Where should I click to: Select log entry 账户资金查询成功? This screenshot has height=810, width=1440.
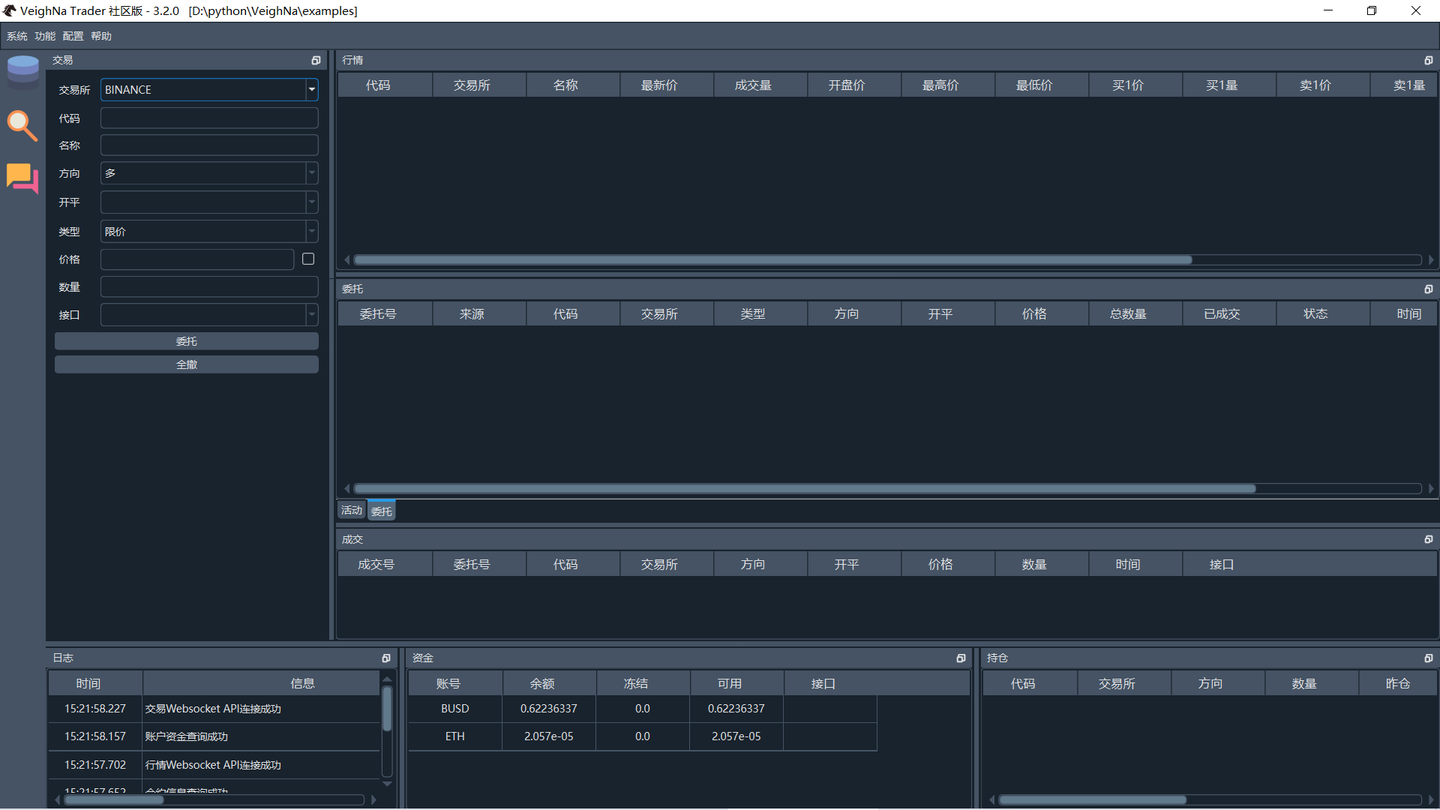(187, 737)
